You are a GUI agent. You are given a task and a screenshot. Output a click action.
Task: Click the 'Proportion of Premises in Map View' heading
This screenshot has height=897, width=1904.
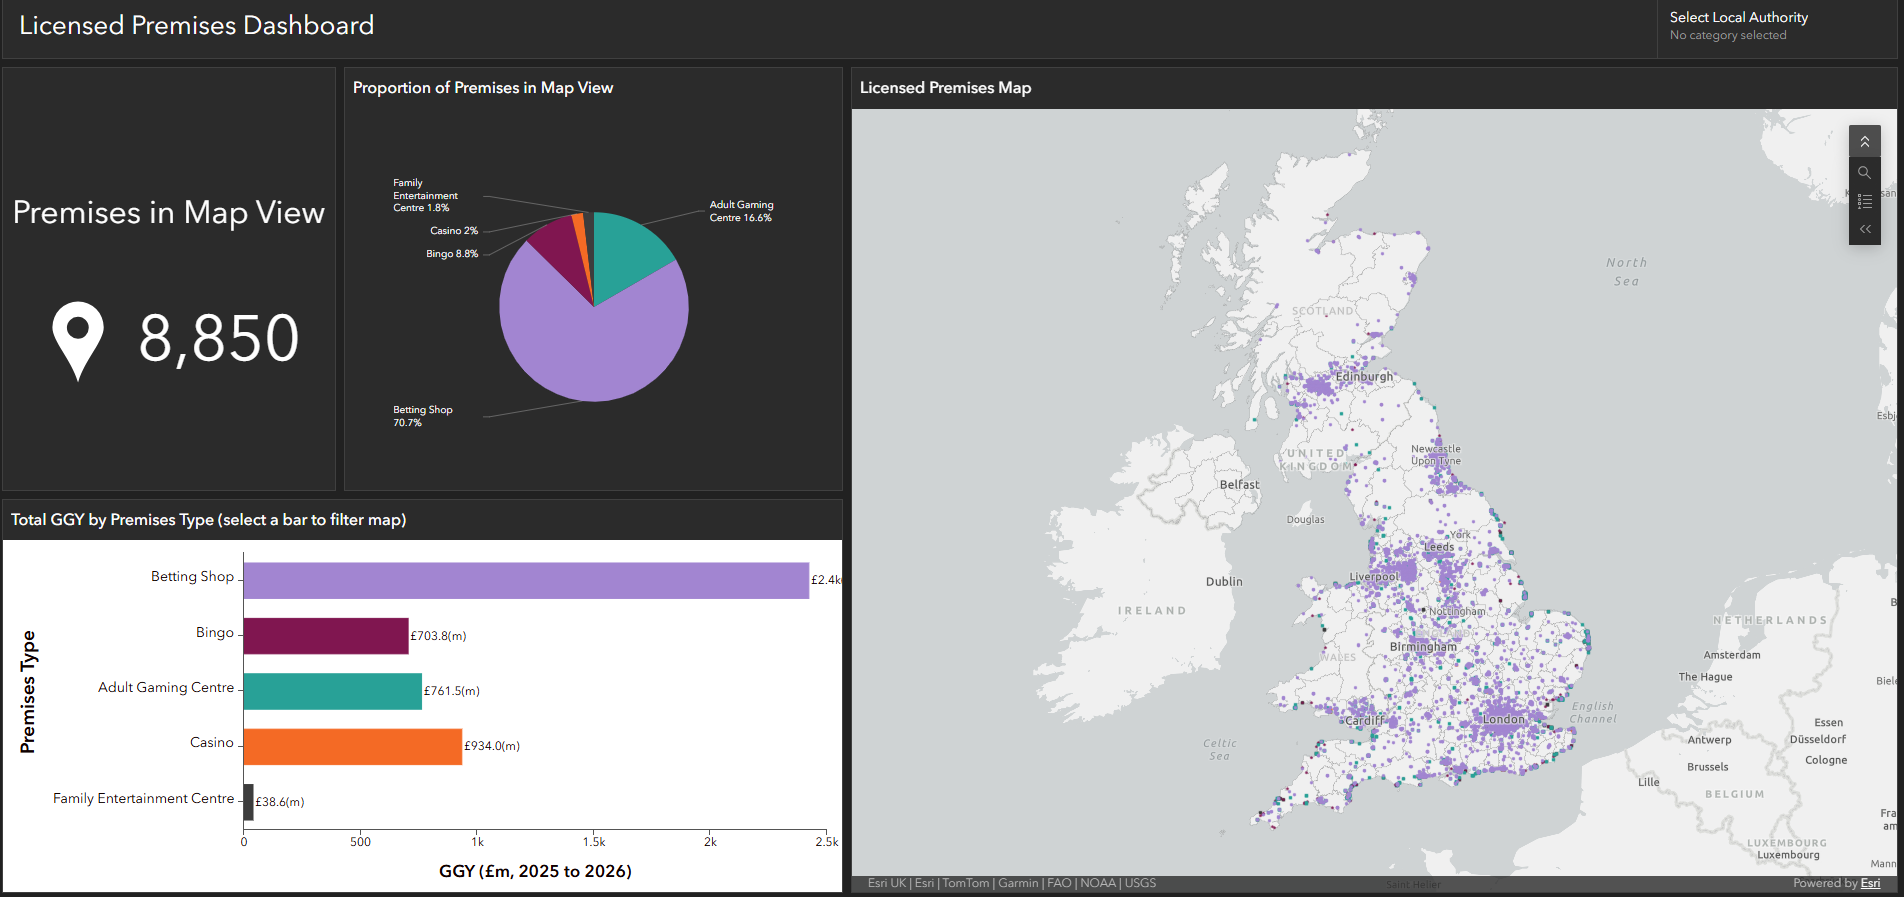483,88
